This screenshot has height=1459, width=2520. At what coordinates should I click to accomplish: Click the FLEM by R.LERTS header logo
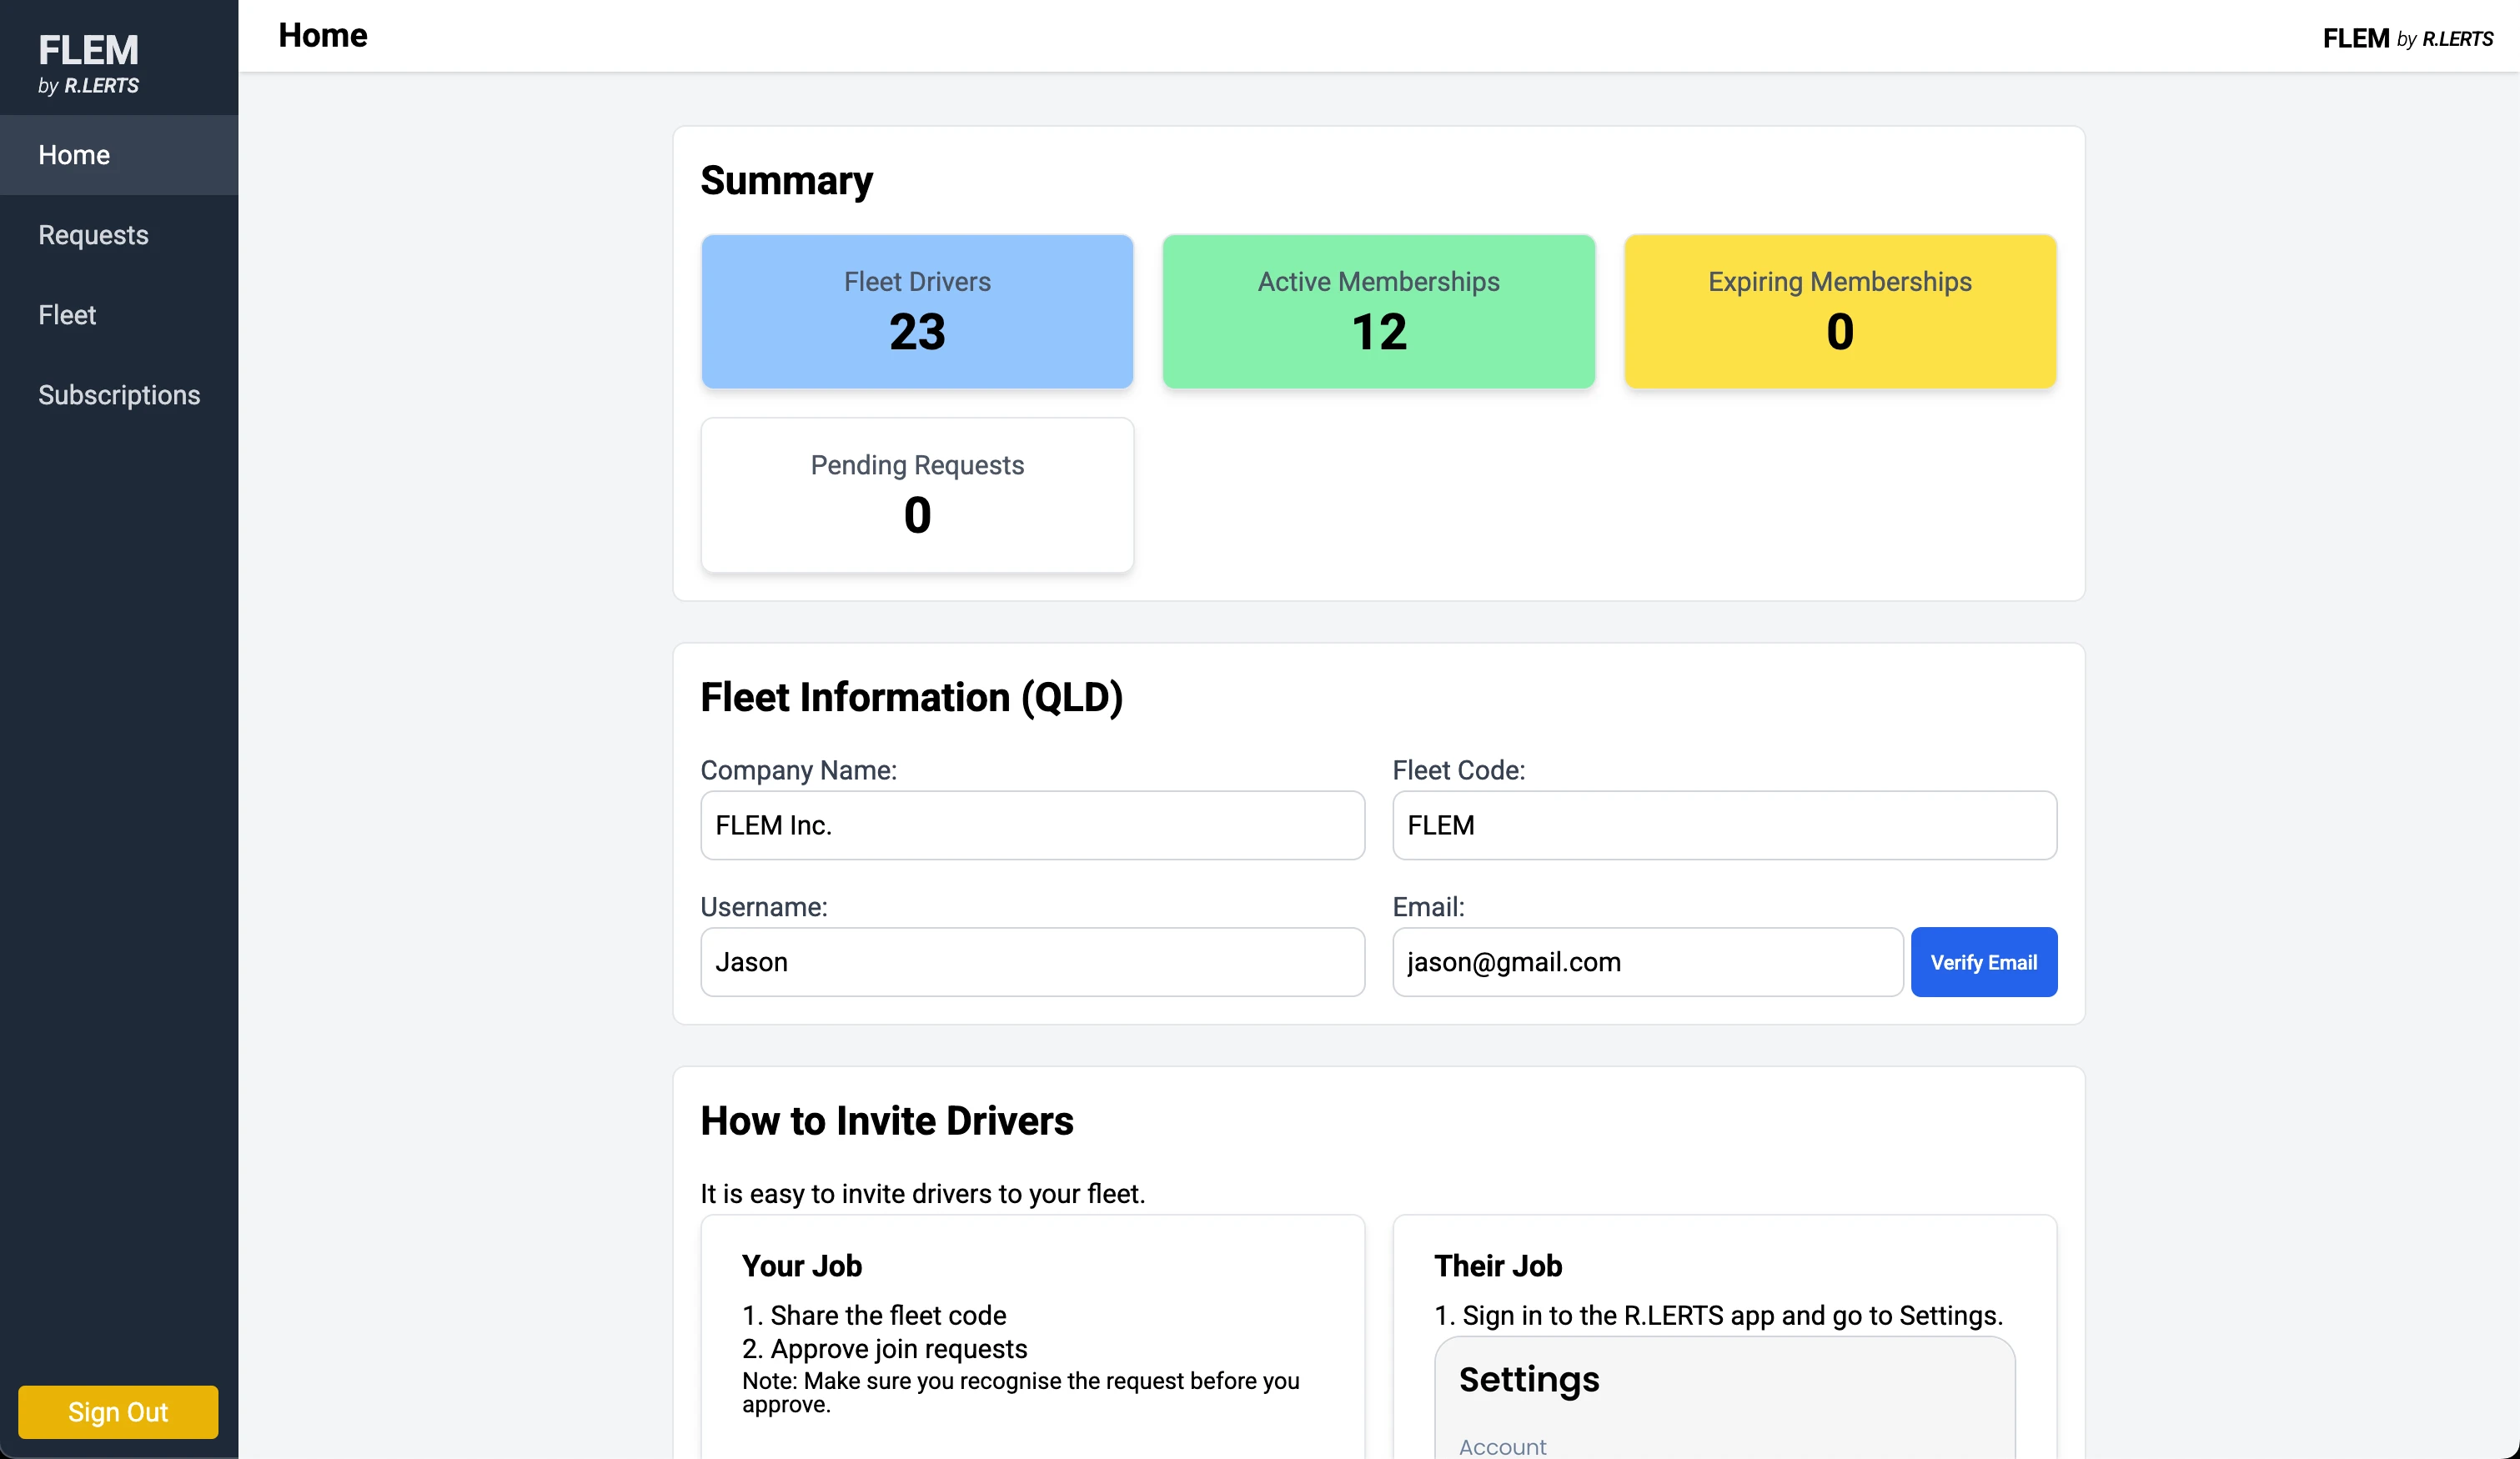tap(2407, 38)
